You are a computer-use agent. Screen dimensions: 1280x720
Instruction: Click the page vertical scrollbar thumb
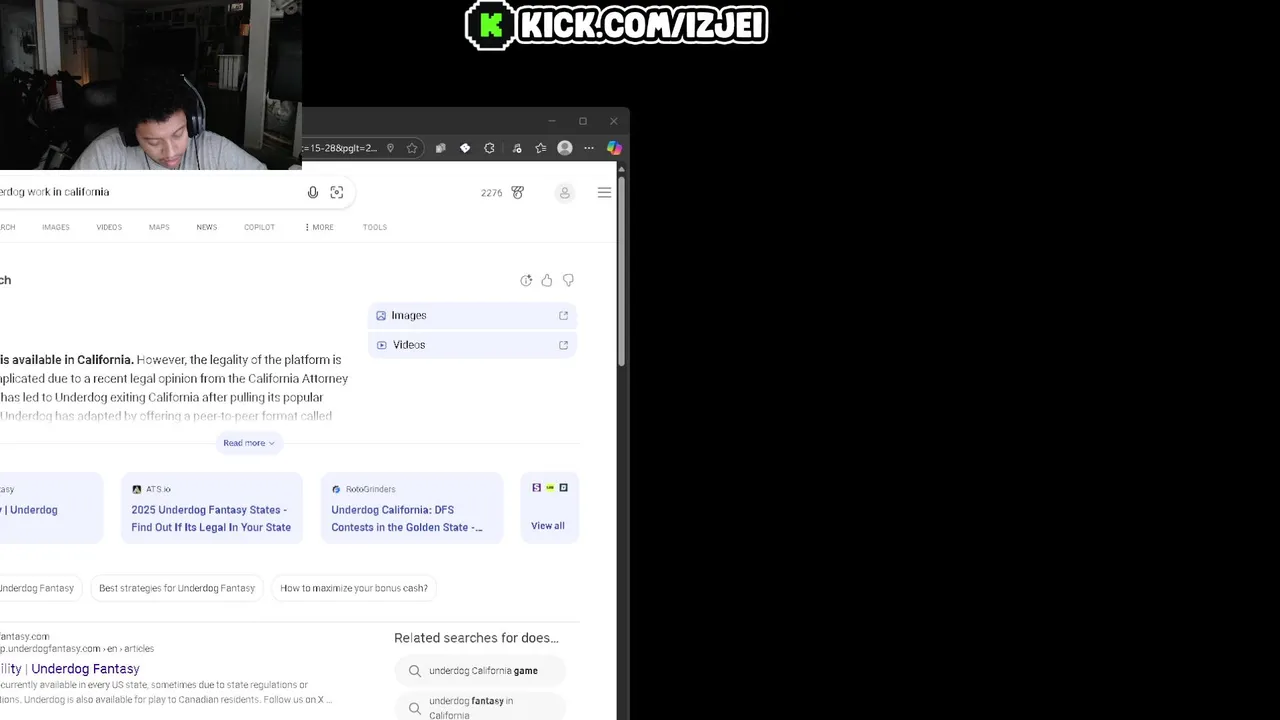(621, 270)
